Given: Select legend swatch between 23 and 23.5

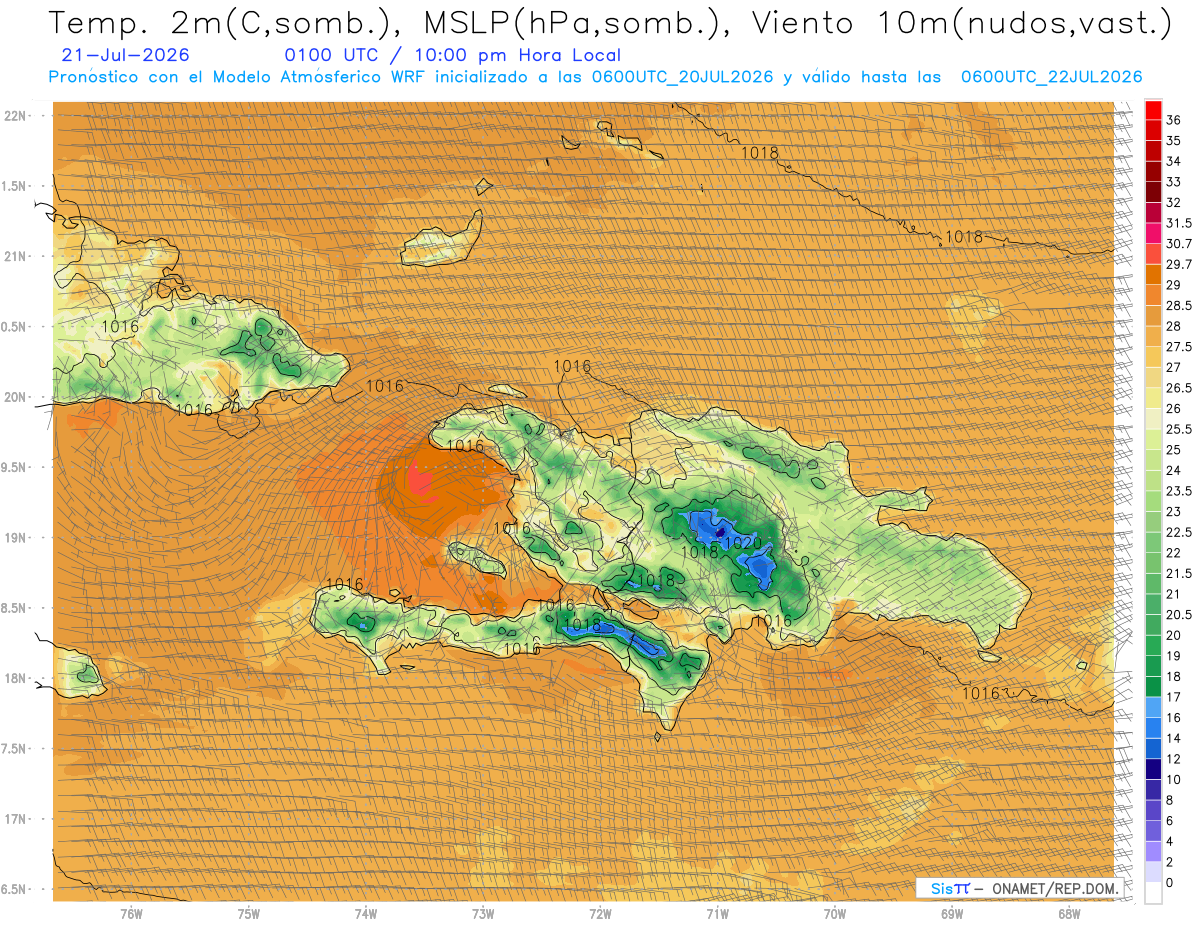Looking at the screenshot, I should click(1153, 500).
